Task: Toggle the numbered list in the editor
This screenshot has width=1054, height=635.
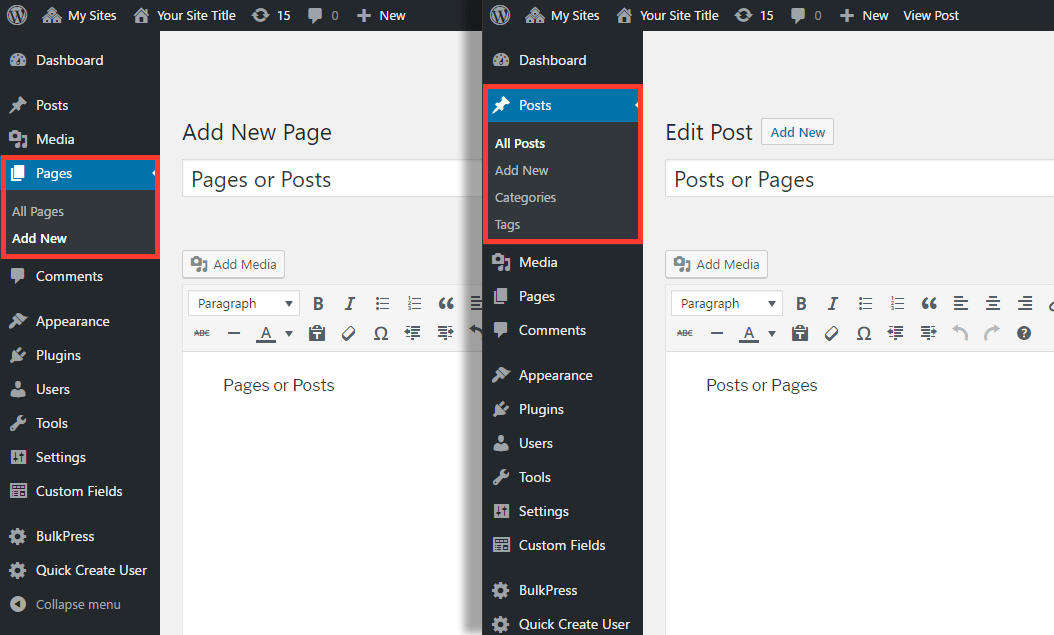Action: (897, 303)
